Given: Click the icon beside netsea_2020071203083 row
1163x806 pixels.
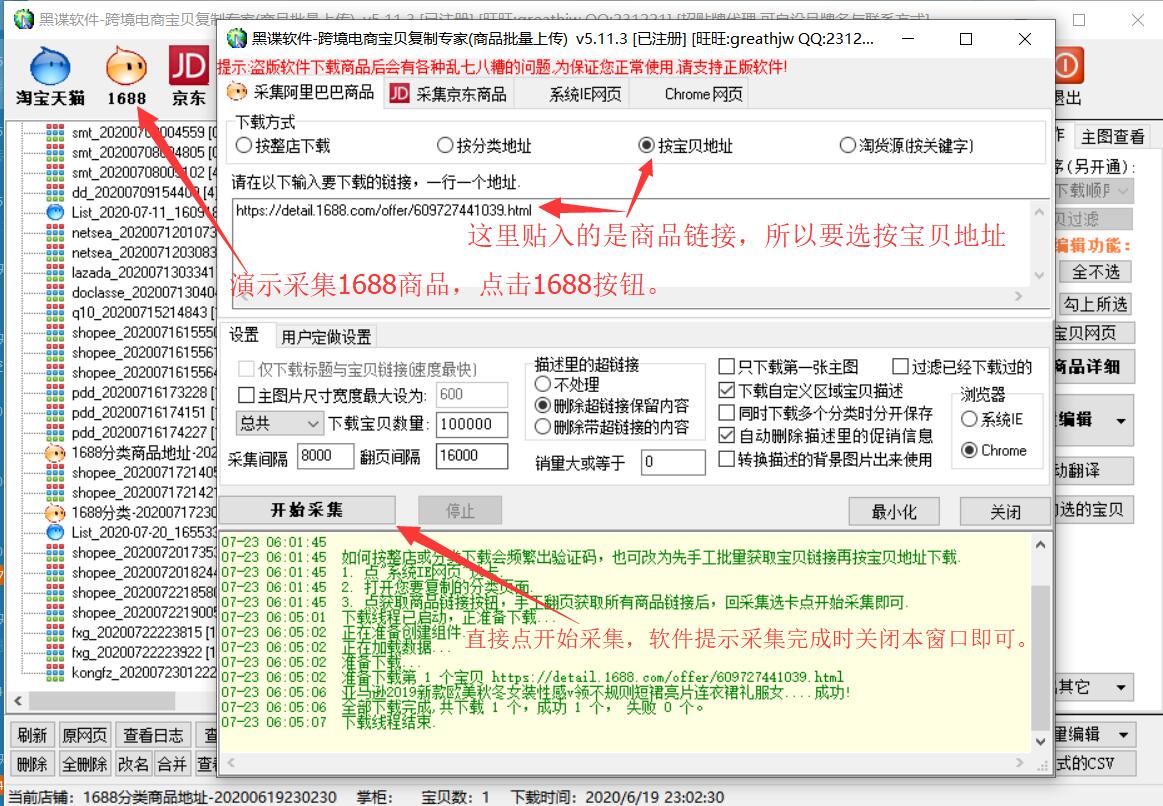Looking at the screenshot, I should click(55, 252).
